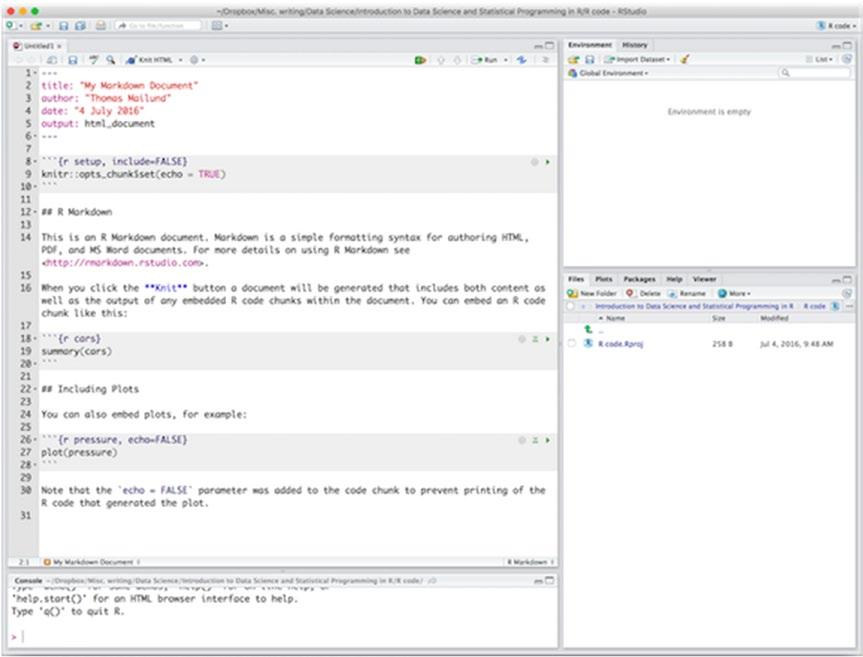This screenshot has width=863, height=657.
Task: Click the save workspace icon in Environment pane
Action: tap(589, 59)
